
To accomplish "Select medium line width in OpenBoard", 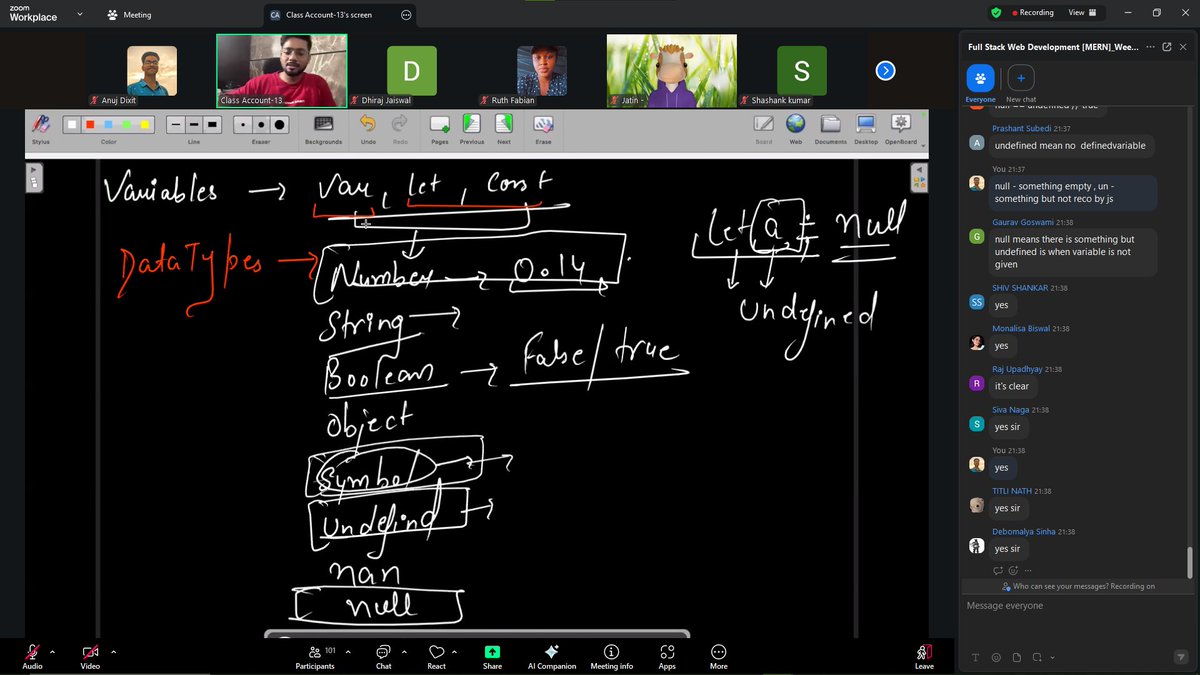I will click(193, 125).
